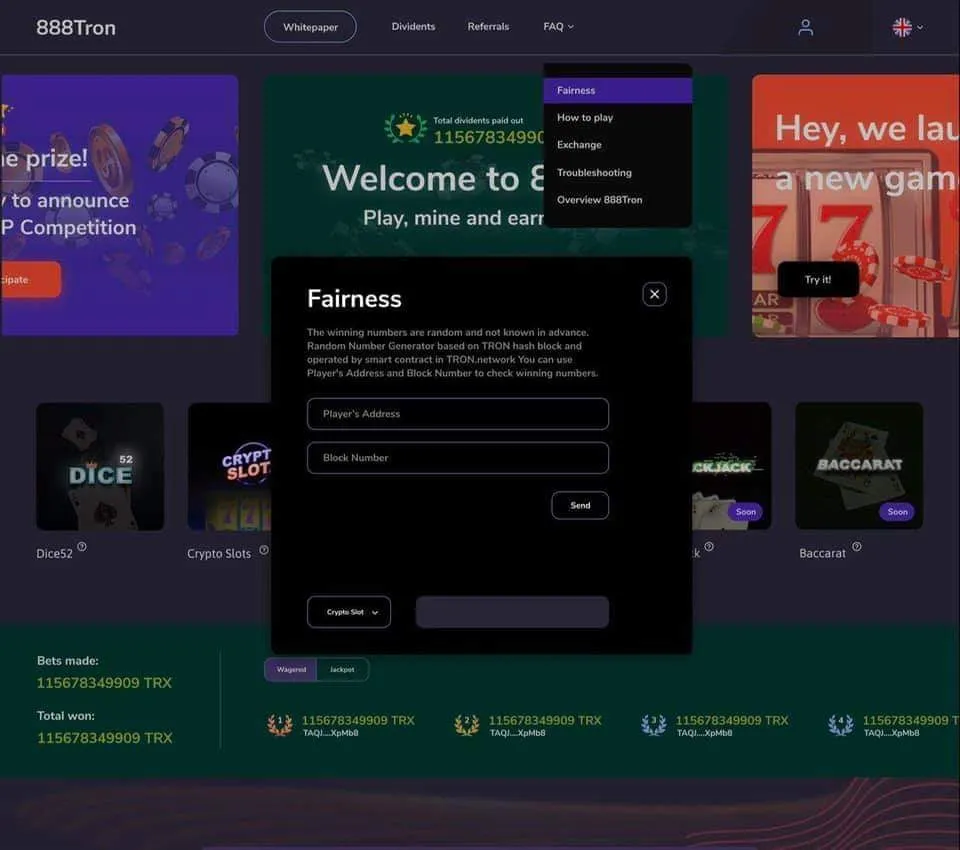
Task: Click the gold star dividends emblem
Action: pos(405,129)
